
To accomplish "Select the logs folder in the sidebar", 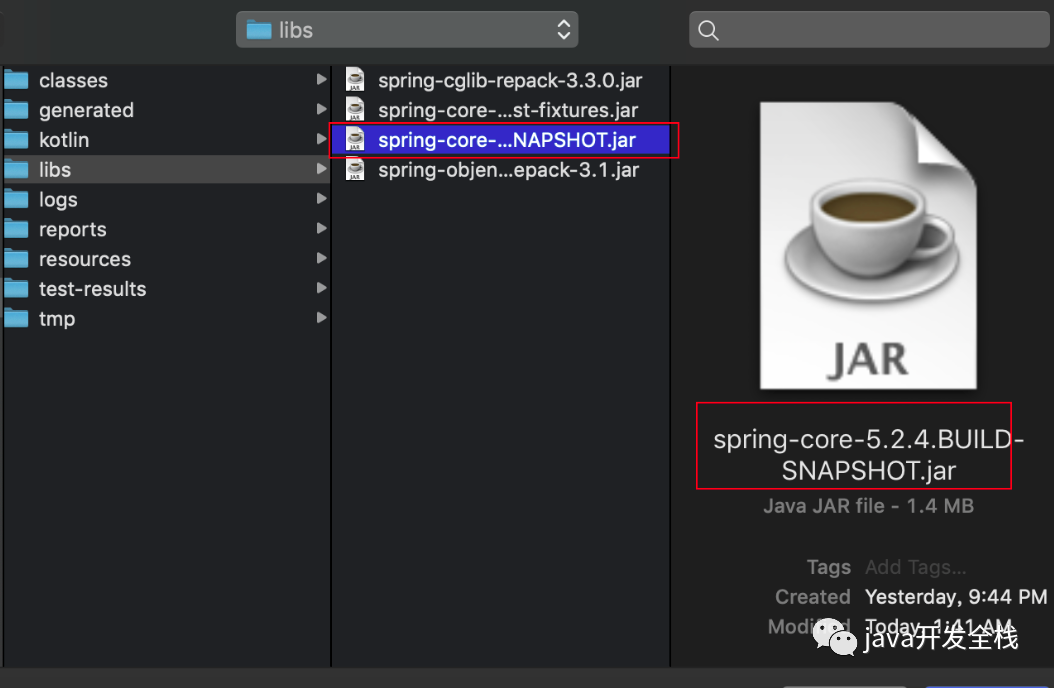I will [57, 199].
